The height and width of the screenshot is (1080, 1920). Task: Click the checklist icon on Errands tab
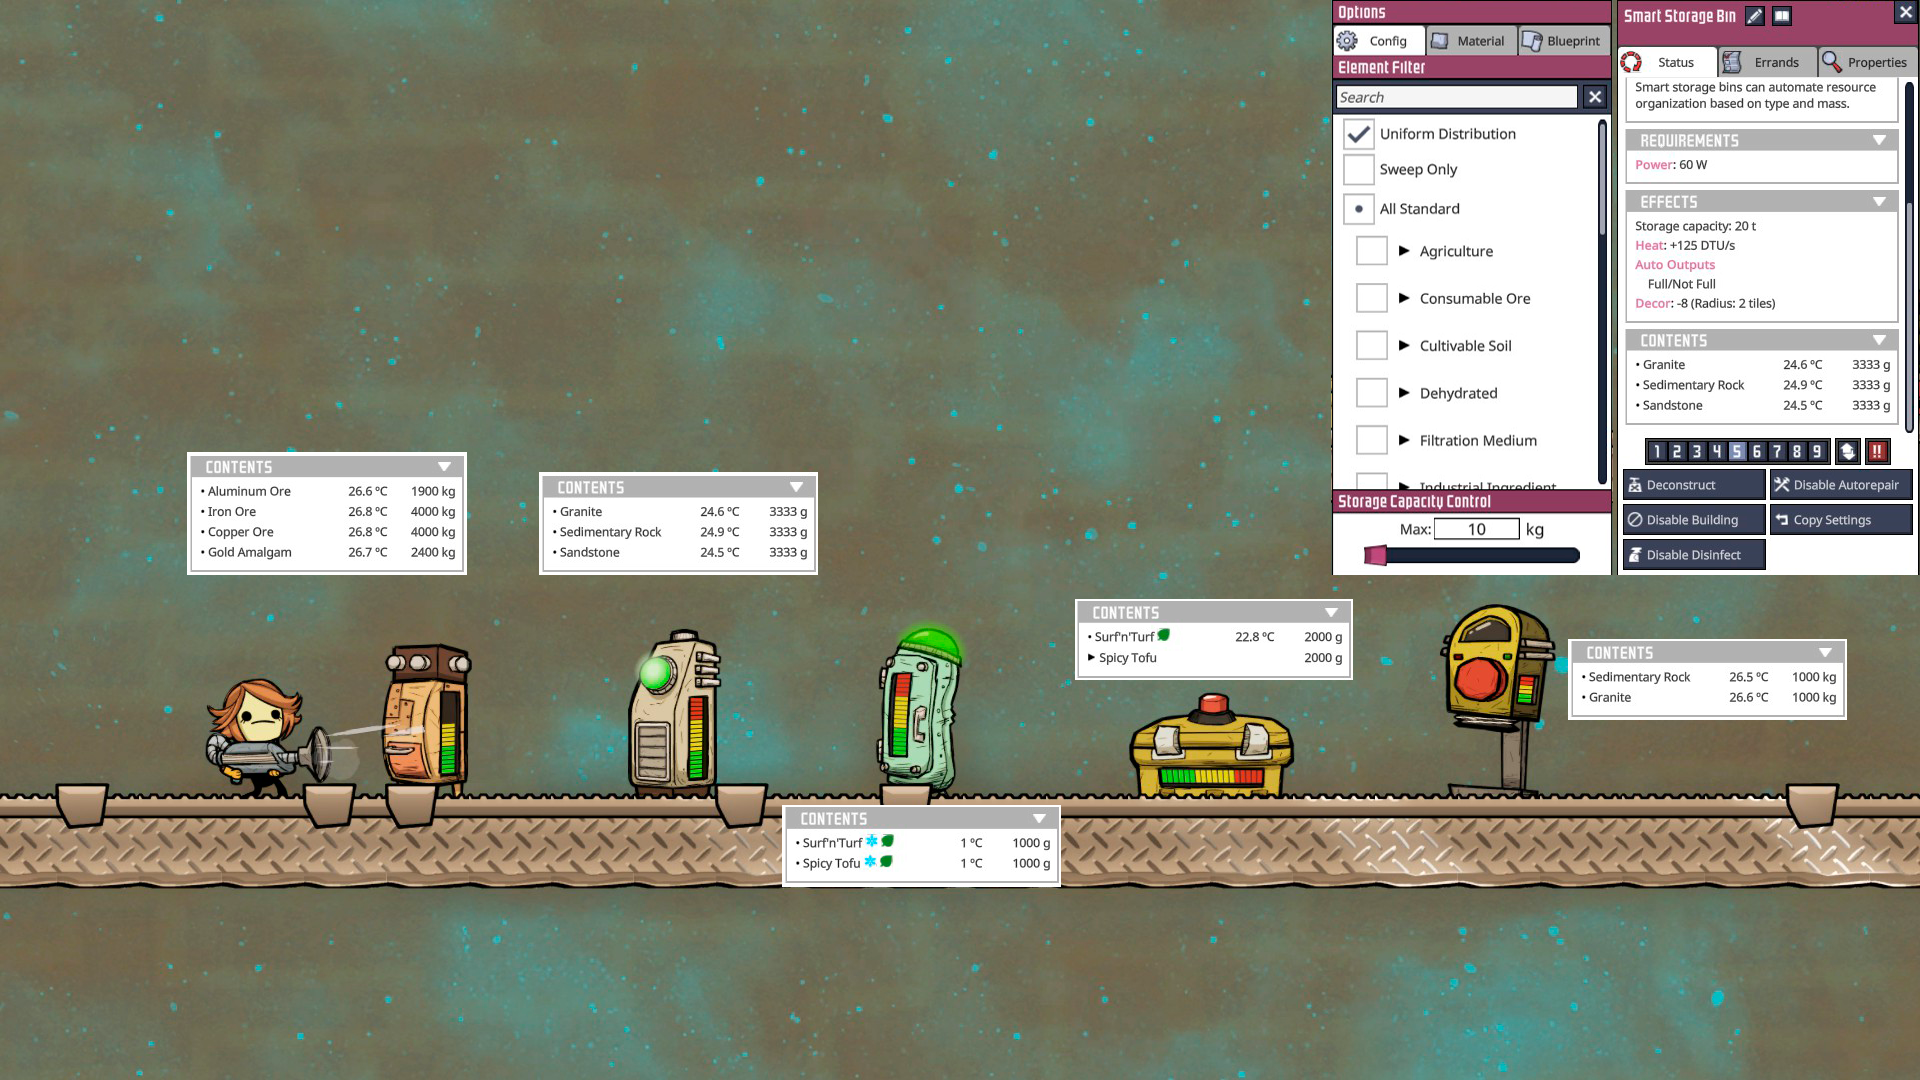coord(1733,62)
